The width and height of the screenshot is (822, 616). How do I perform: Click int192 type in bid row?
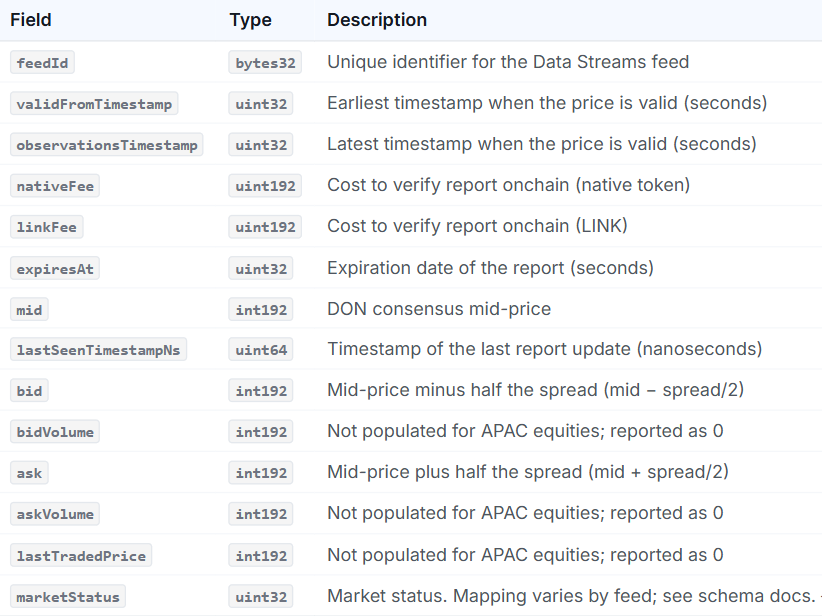[261, 391]
